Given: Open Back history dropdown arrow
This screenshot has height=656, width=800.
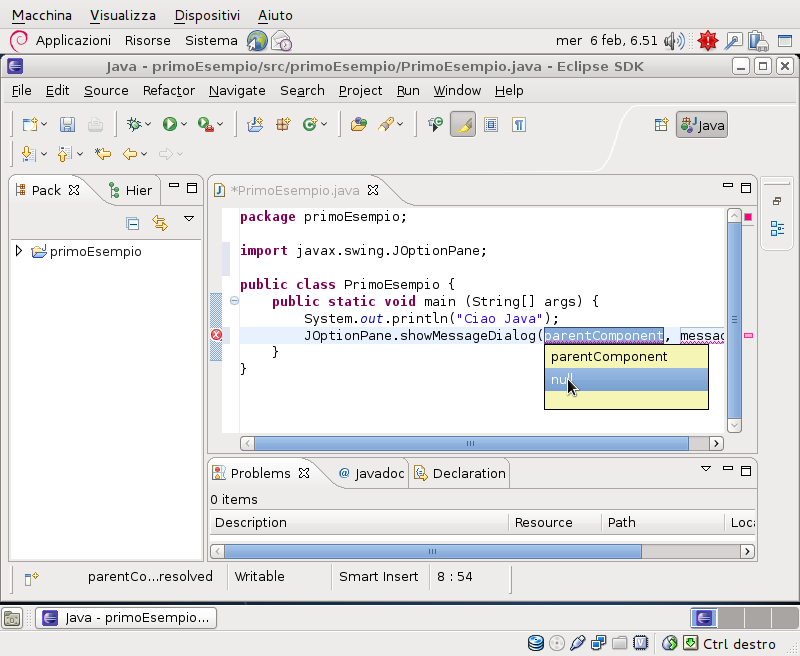Looking at the screenshot, I should point(144,154).
